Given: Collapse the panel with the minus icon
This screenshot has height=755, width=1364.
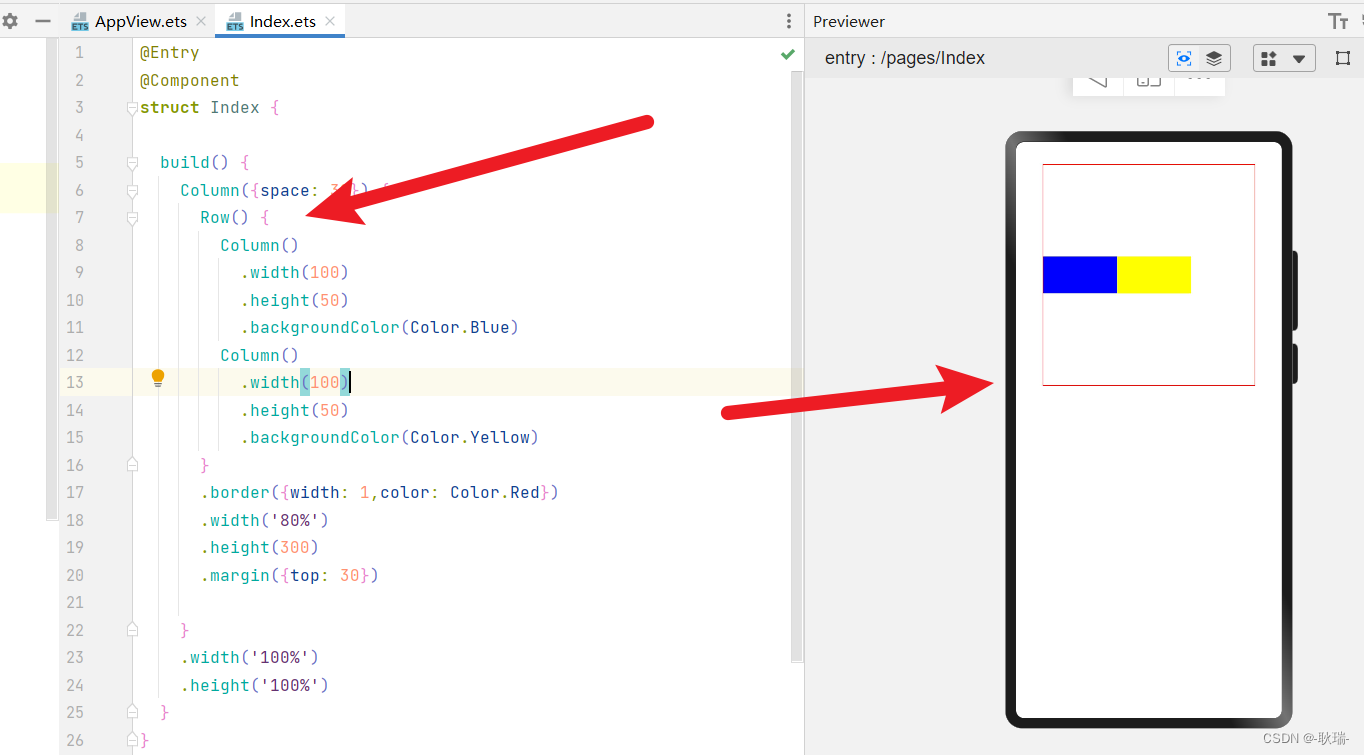Looking at the screenshot, I should (x=43, y=21).
